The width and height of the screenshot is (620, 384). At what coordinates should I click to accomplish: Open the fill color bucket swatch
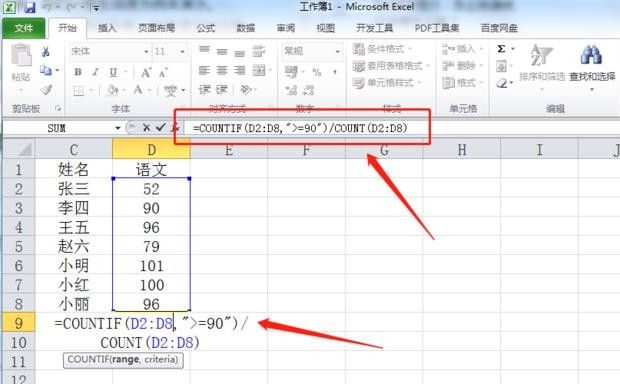click(113, 91)
